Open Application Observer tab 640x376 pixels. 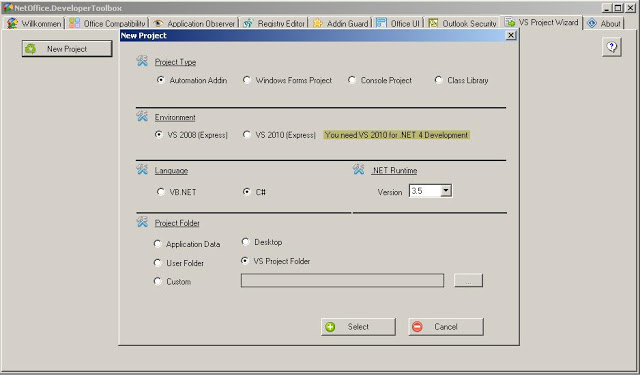(x=194, y=23)
